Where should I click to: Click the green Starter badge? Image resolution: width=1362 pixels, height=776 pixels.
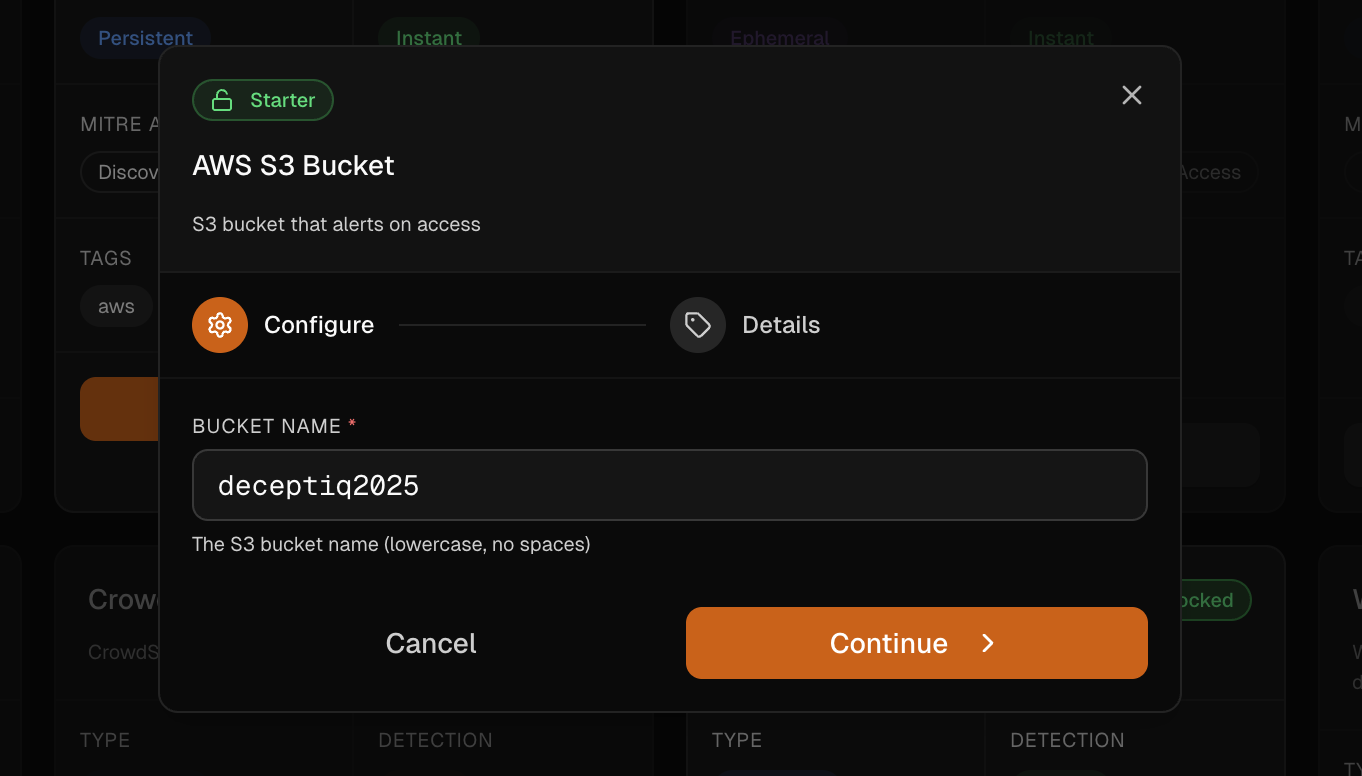click(263, 100)
